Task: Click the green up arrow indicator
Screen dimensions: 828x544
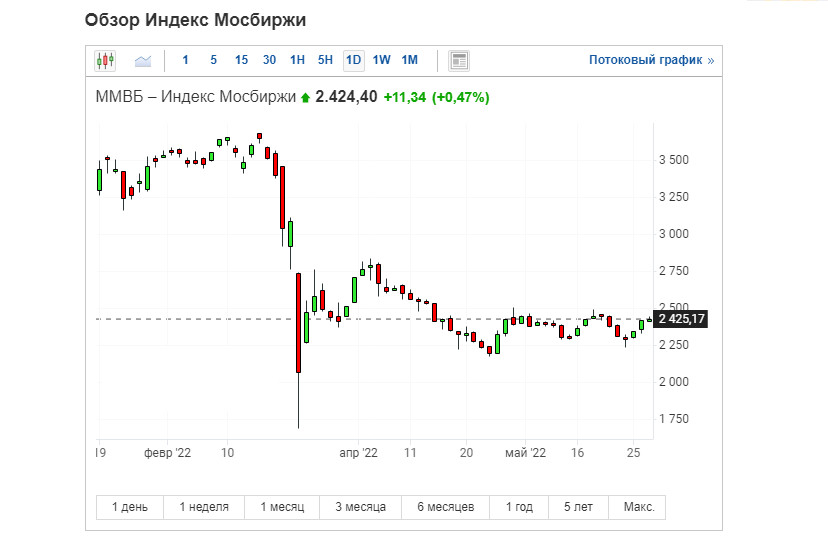Action: click(305, 98)
